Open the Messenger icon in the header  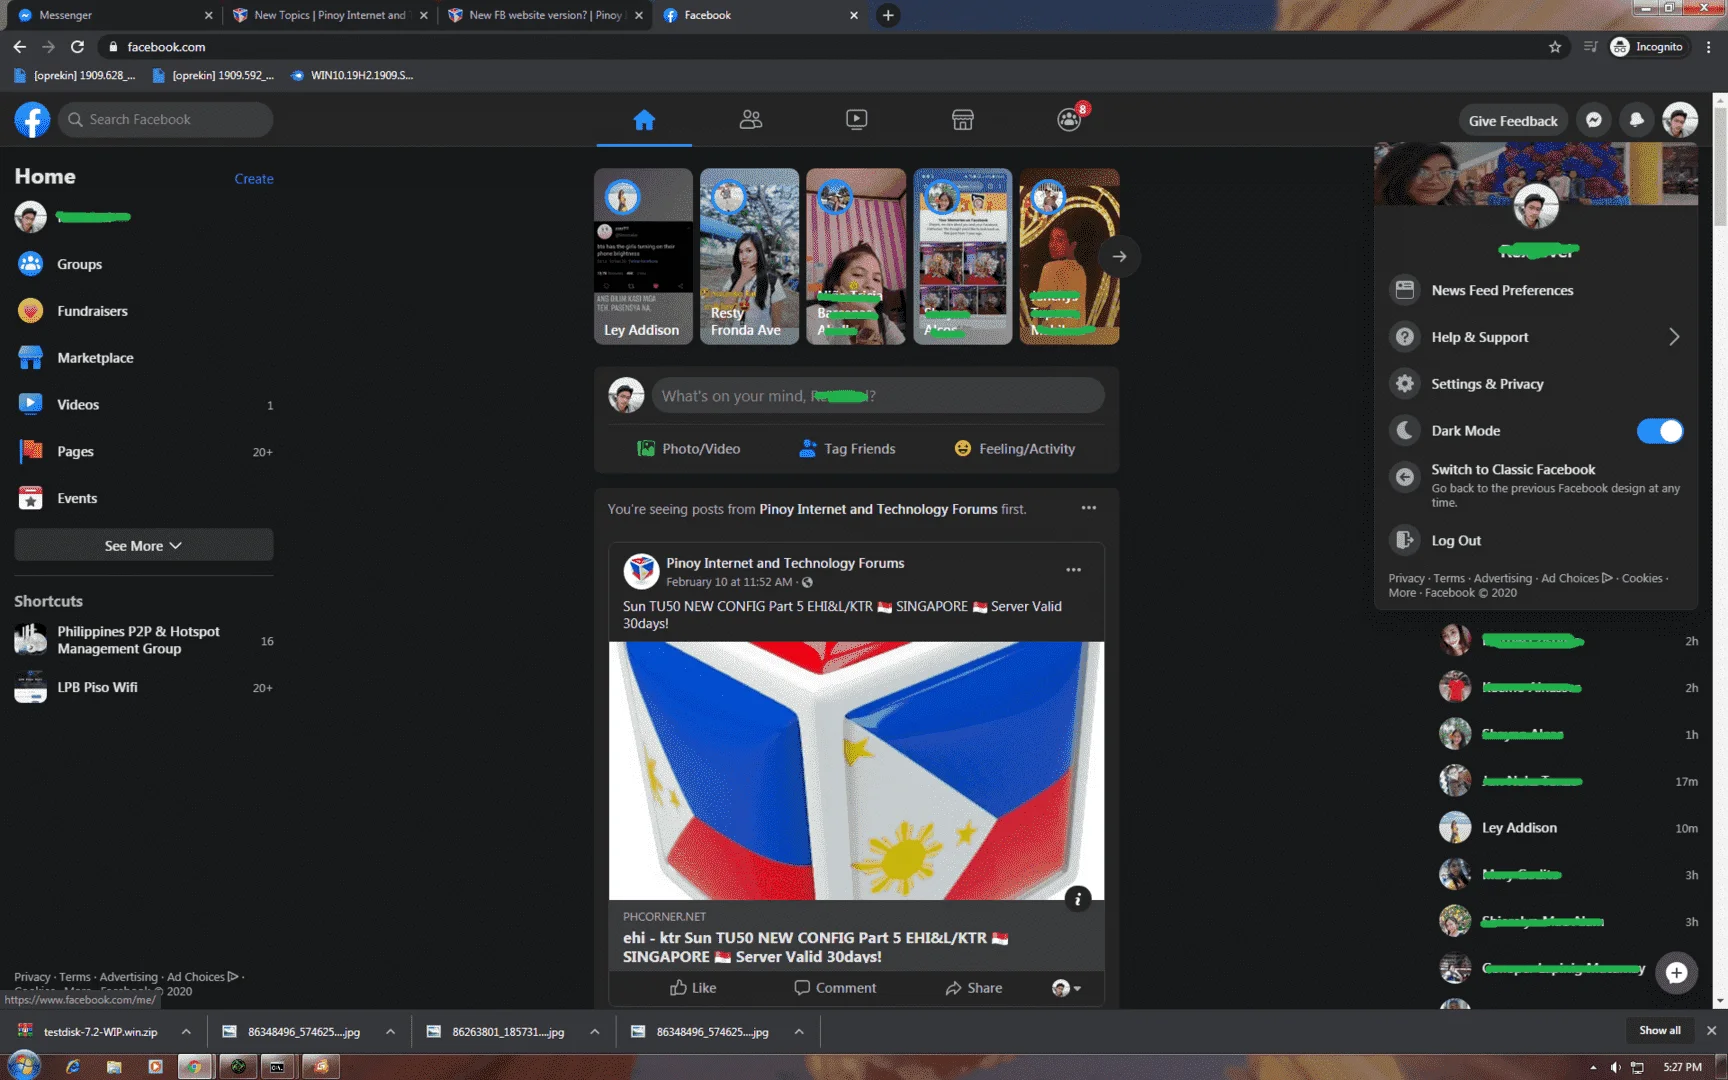coord(1594,120)
